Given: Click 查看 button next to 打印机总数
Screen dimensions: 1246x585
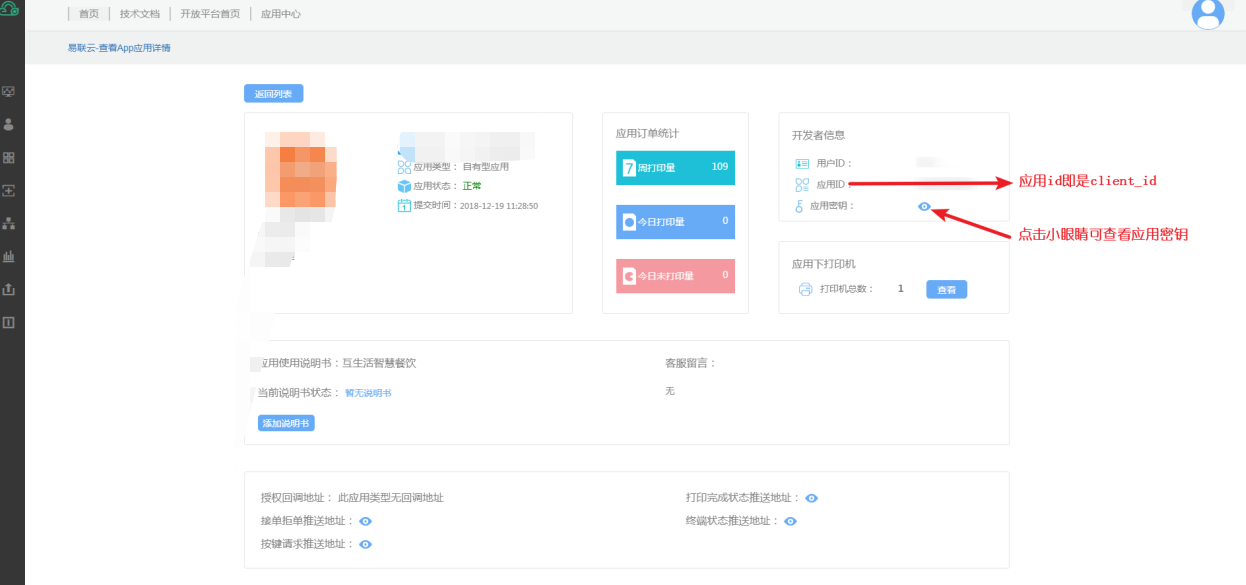Looking at the screenshot, I should click(946, 289).
